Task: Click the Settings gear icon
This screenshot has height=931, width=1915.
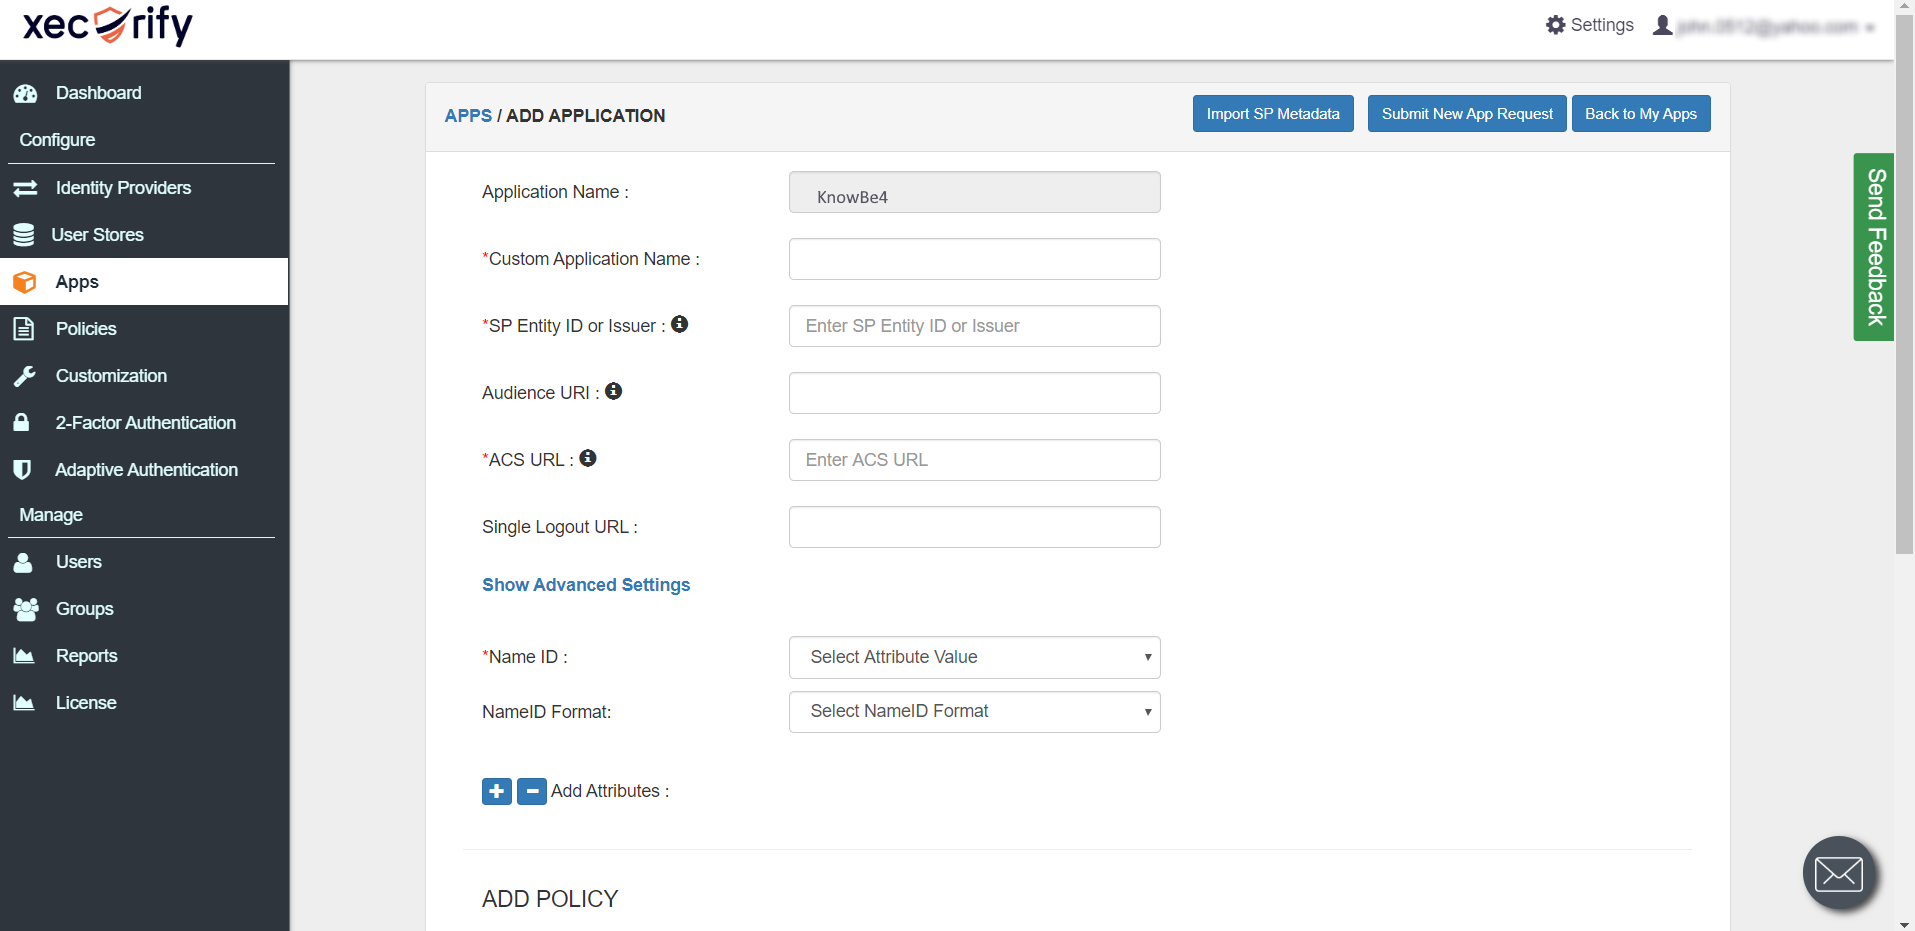Action: tap(1555, 25)
